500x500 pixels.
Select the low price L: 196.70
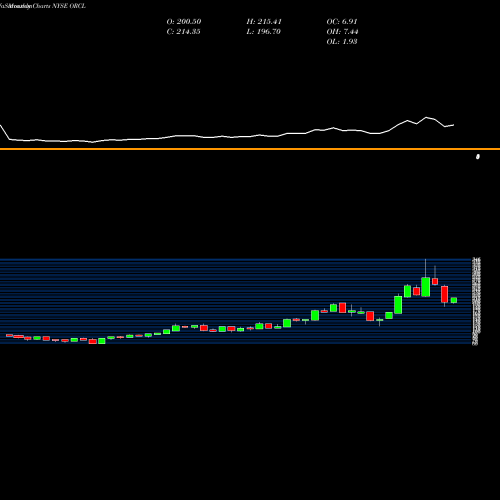[263, 32]
